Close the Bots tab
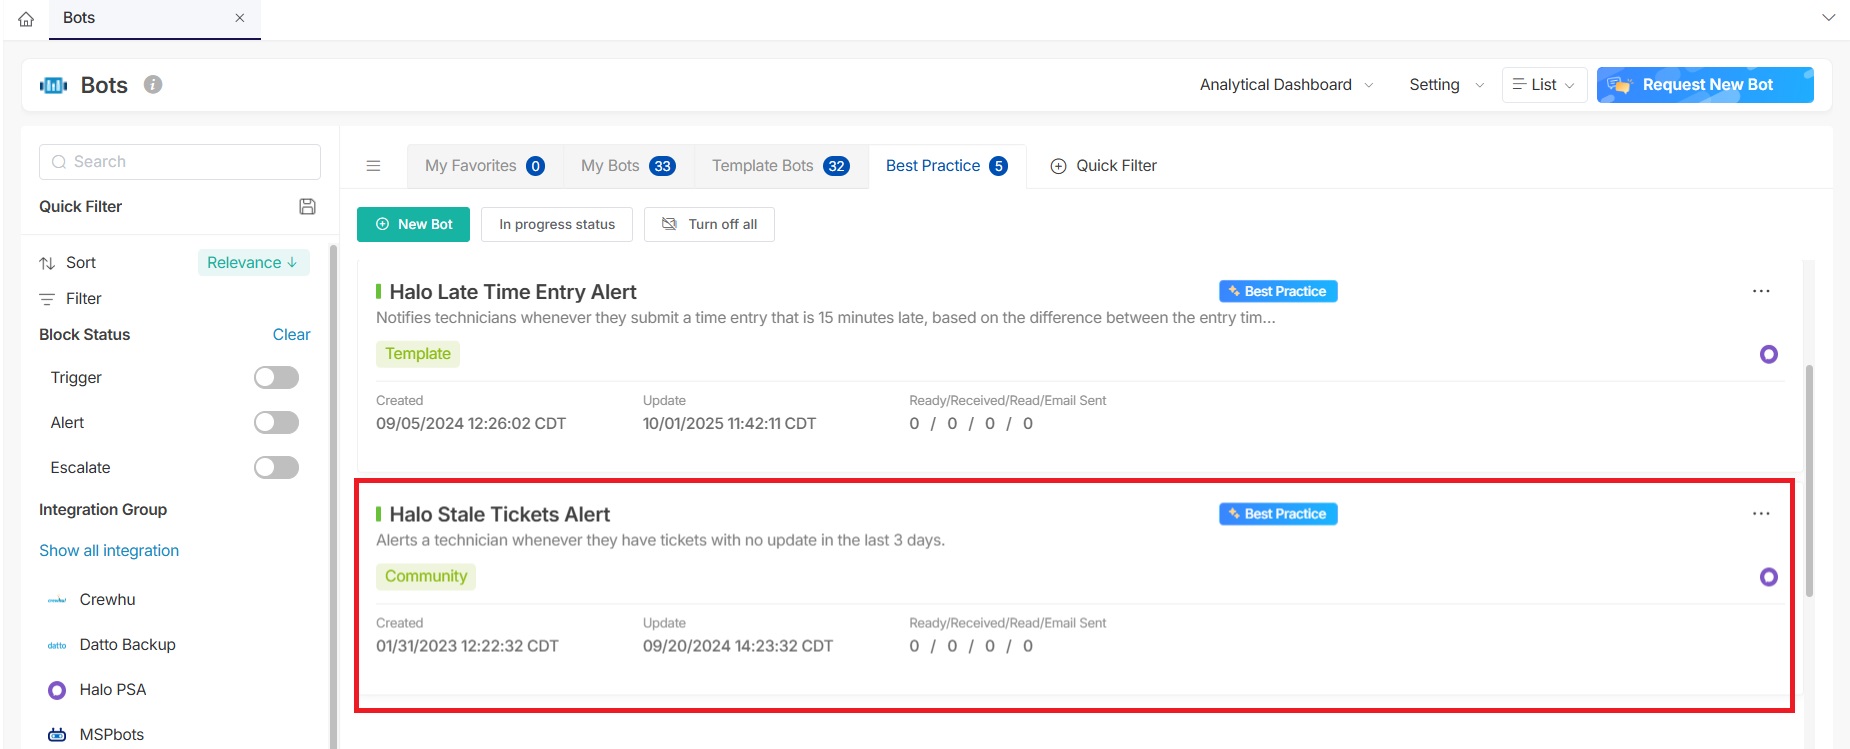Viewport: 1850px width, 749px height. tap(240, 18)
